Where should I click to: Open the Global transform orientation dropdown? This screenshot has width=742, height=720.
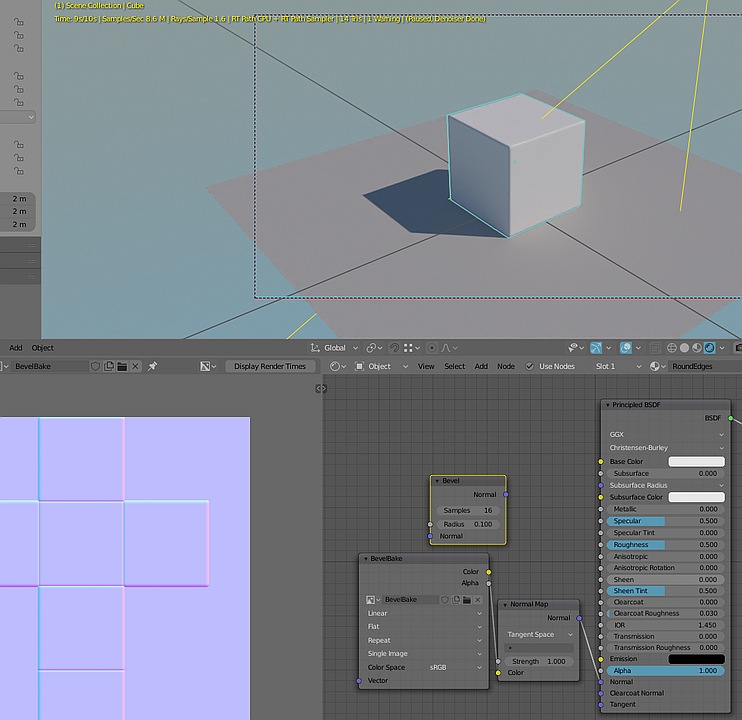(x=333, y=348)
